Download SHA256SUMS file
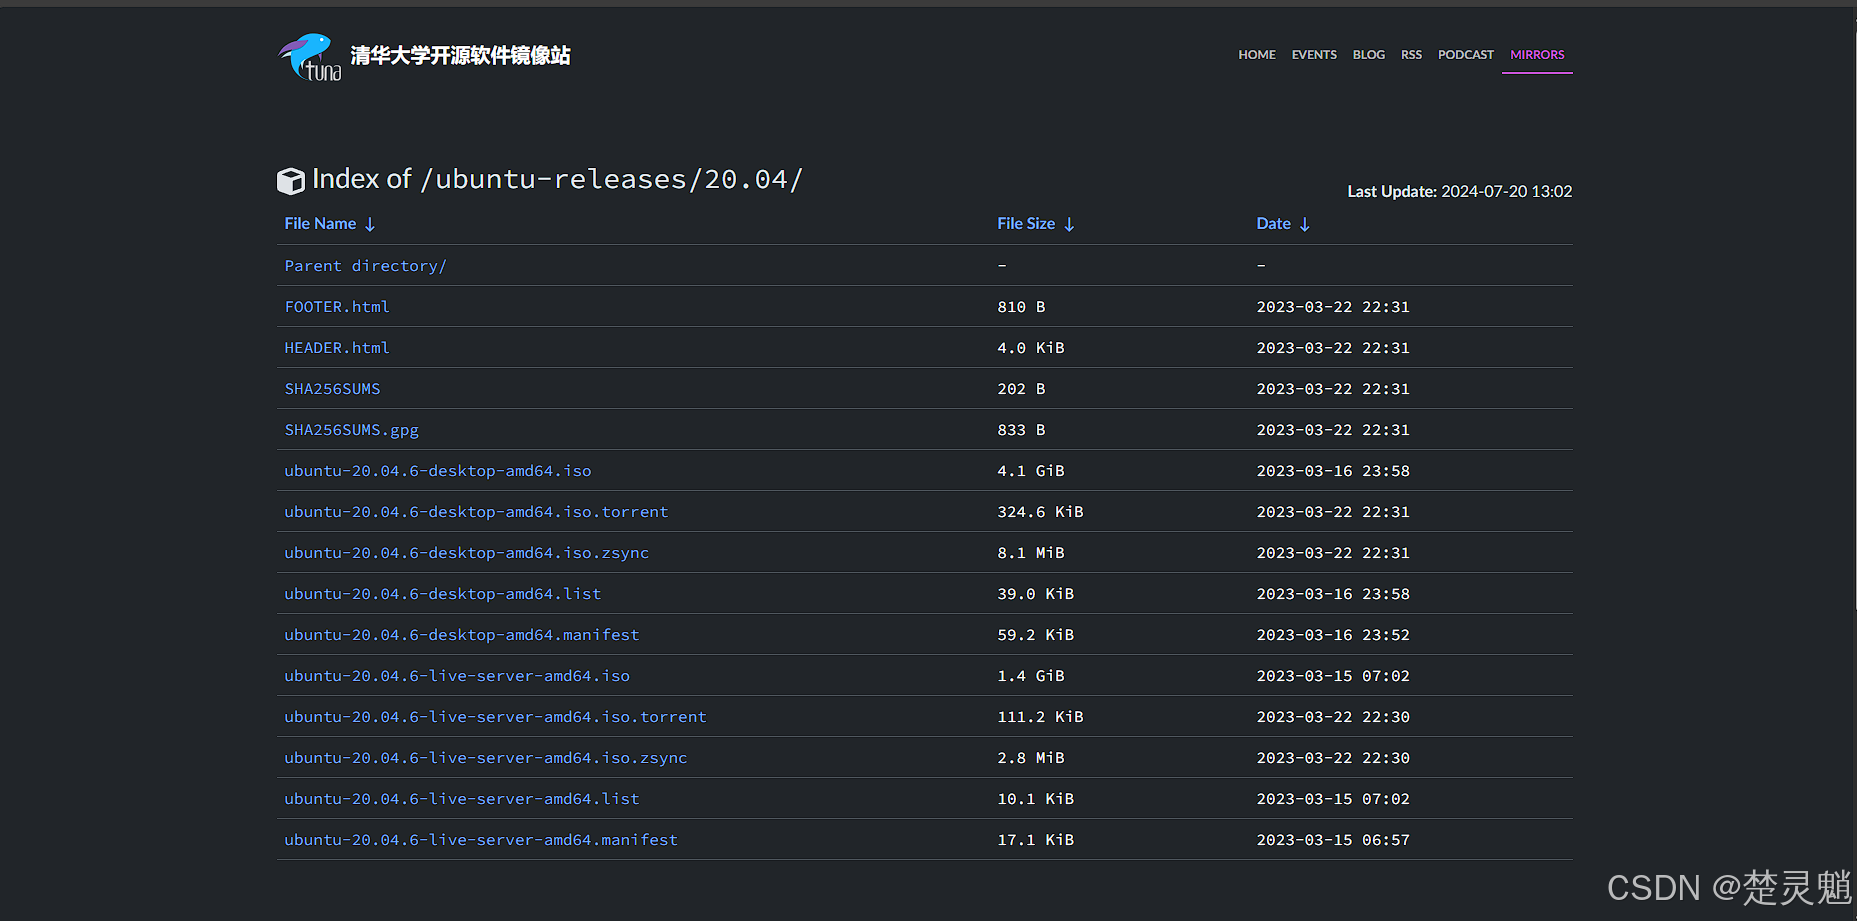The height and width of the screenshot is (921, 1857). pyautogui.click(x=332, y=389)
